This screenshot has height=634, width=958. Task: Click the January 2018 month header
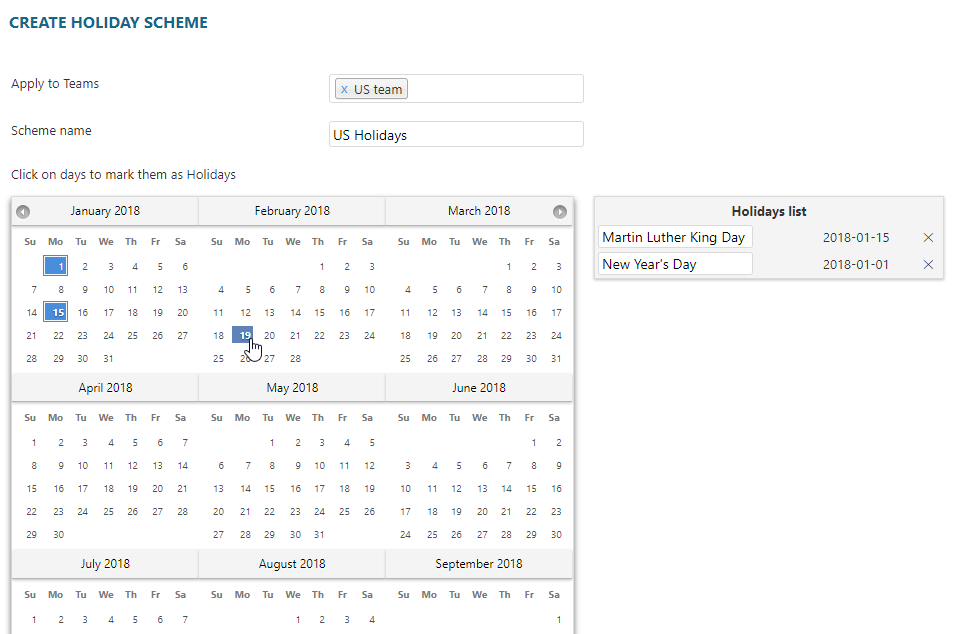coord(105,211)
